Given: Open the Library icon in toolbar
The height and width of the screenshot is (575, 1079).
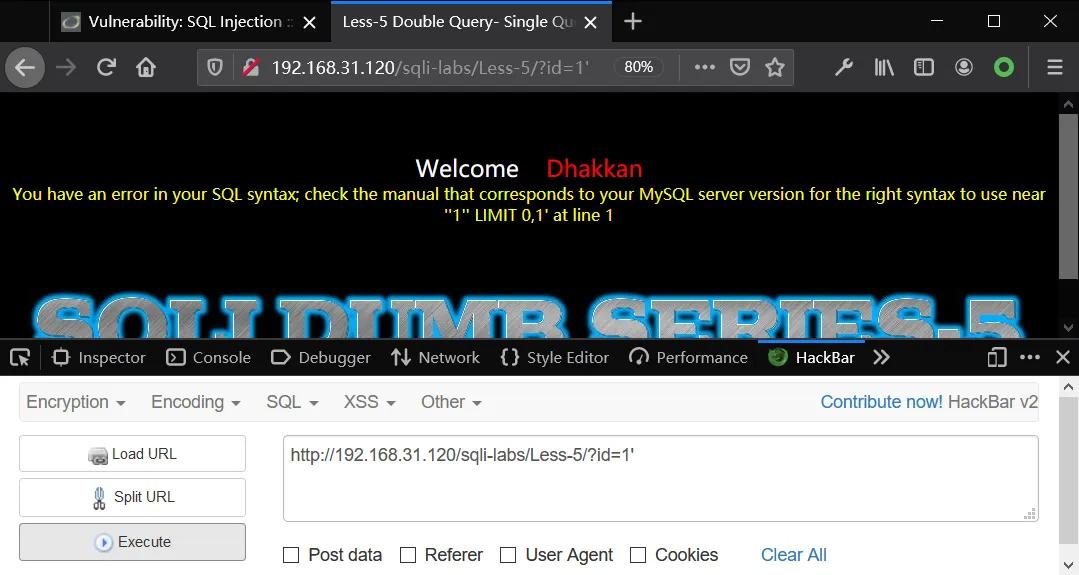Looking at the screenshot, I should point(884,67).
